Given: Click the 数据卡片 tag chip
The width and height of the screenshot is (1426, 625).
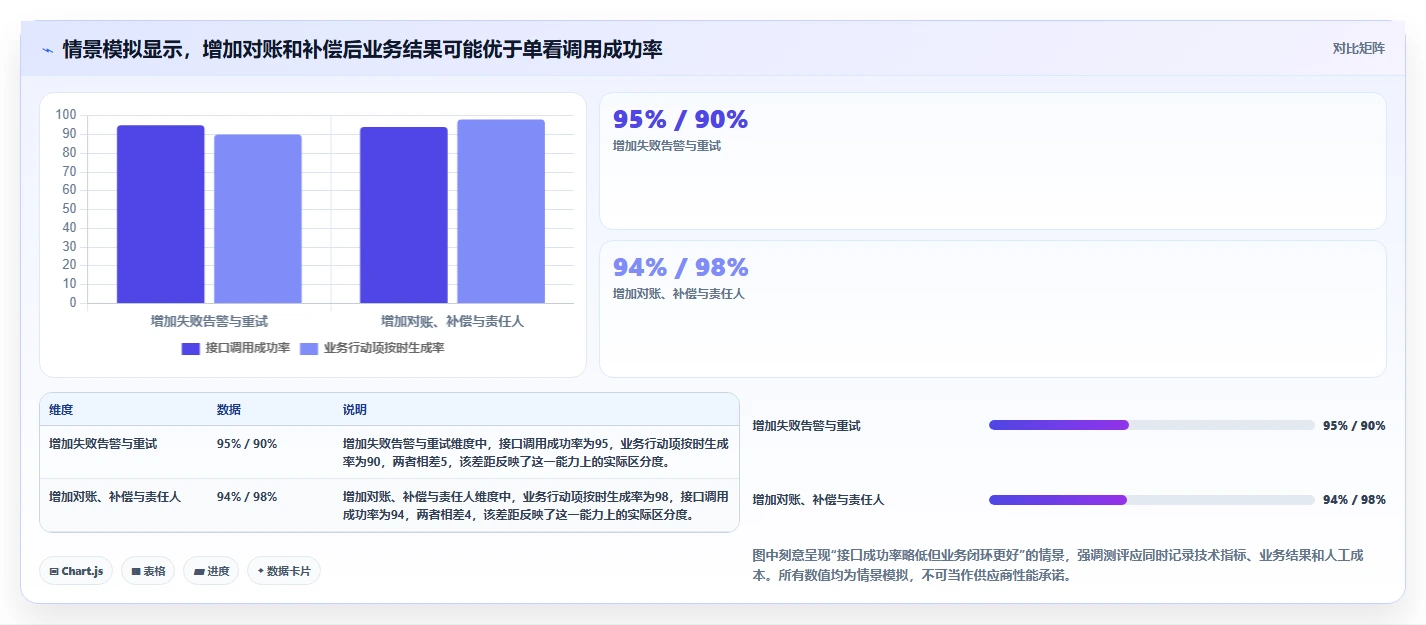Looking at the screenshot, I should [284, 571].
